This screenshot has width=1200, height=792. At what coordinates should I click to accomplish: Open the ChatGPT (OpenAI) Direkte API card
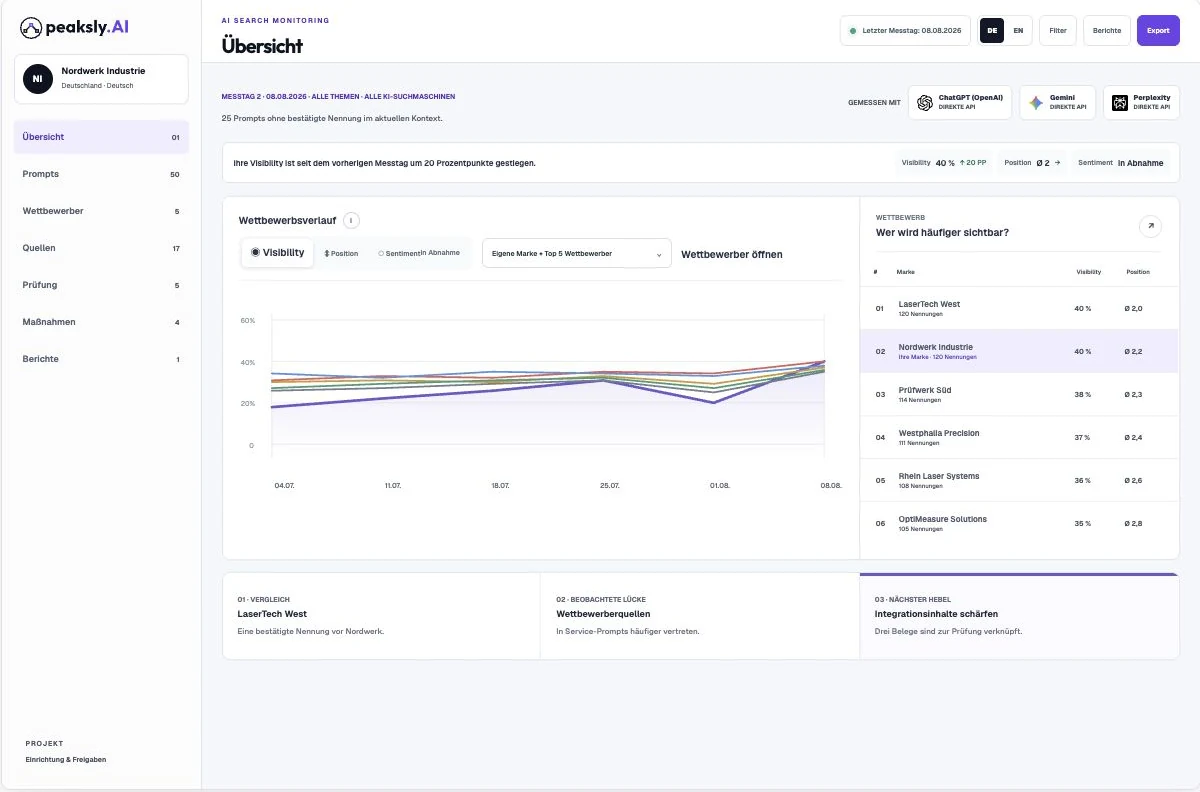click(960, 103)
